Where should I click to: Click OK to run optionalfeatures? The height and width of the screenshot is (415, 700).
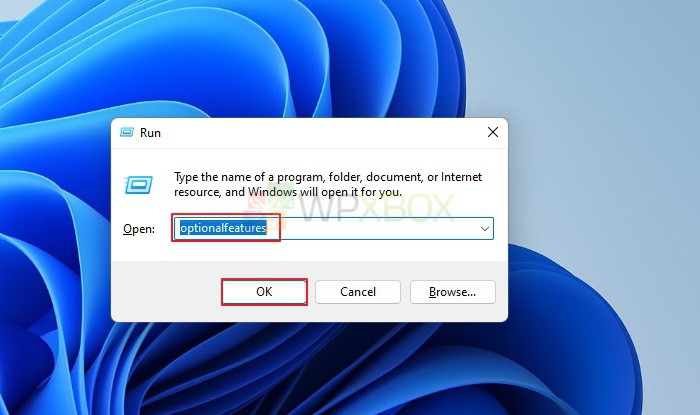click(x=264, y=292)
